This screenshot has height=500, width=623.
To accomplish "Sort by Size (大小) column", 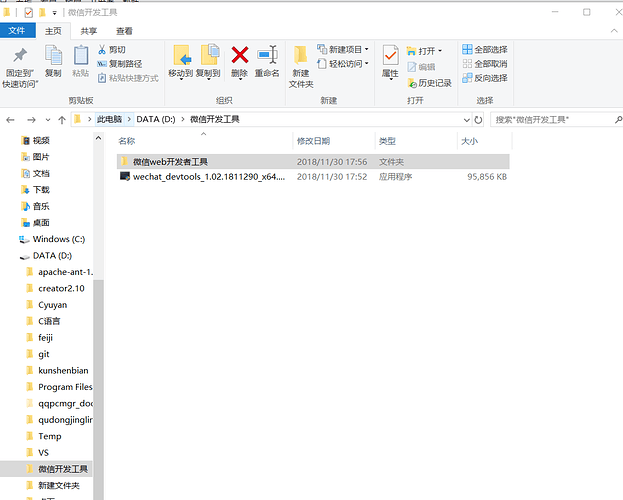I will point(485,141).
